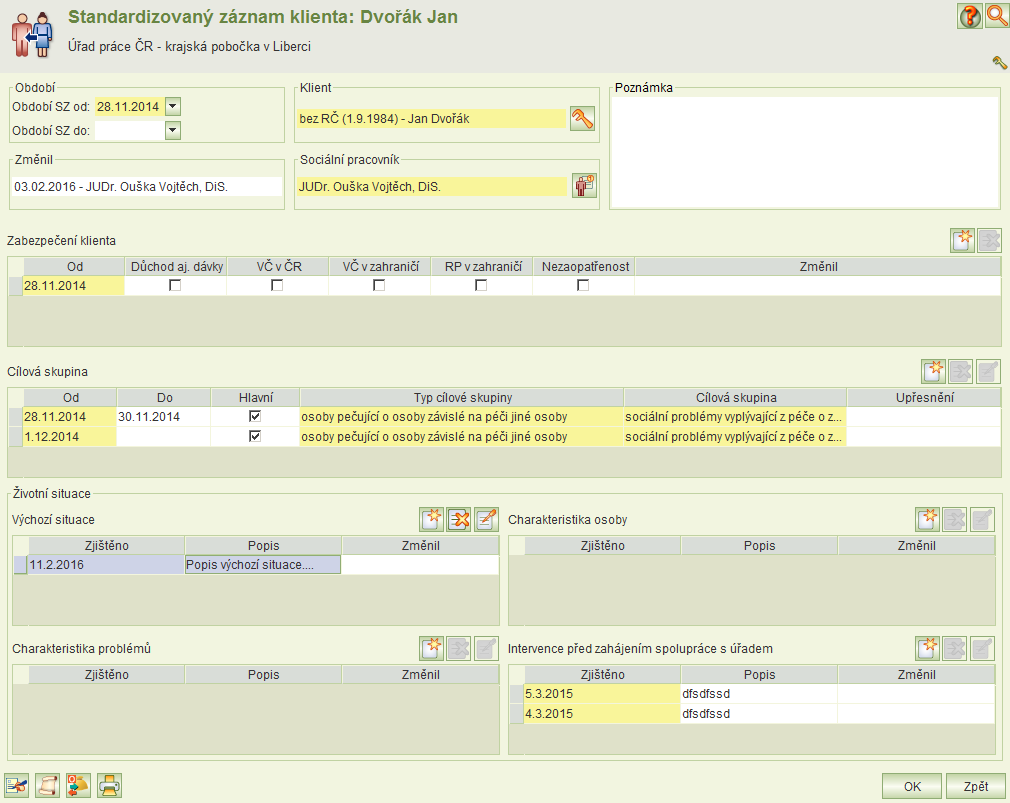Select the 30.11.2014 Do cell in Cílová skupina

tap(164, 417)
